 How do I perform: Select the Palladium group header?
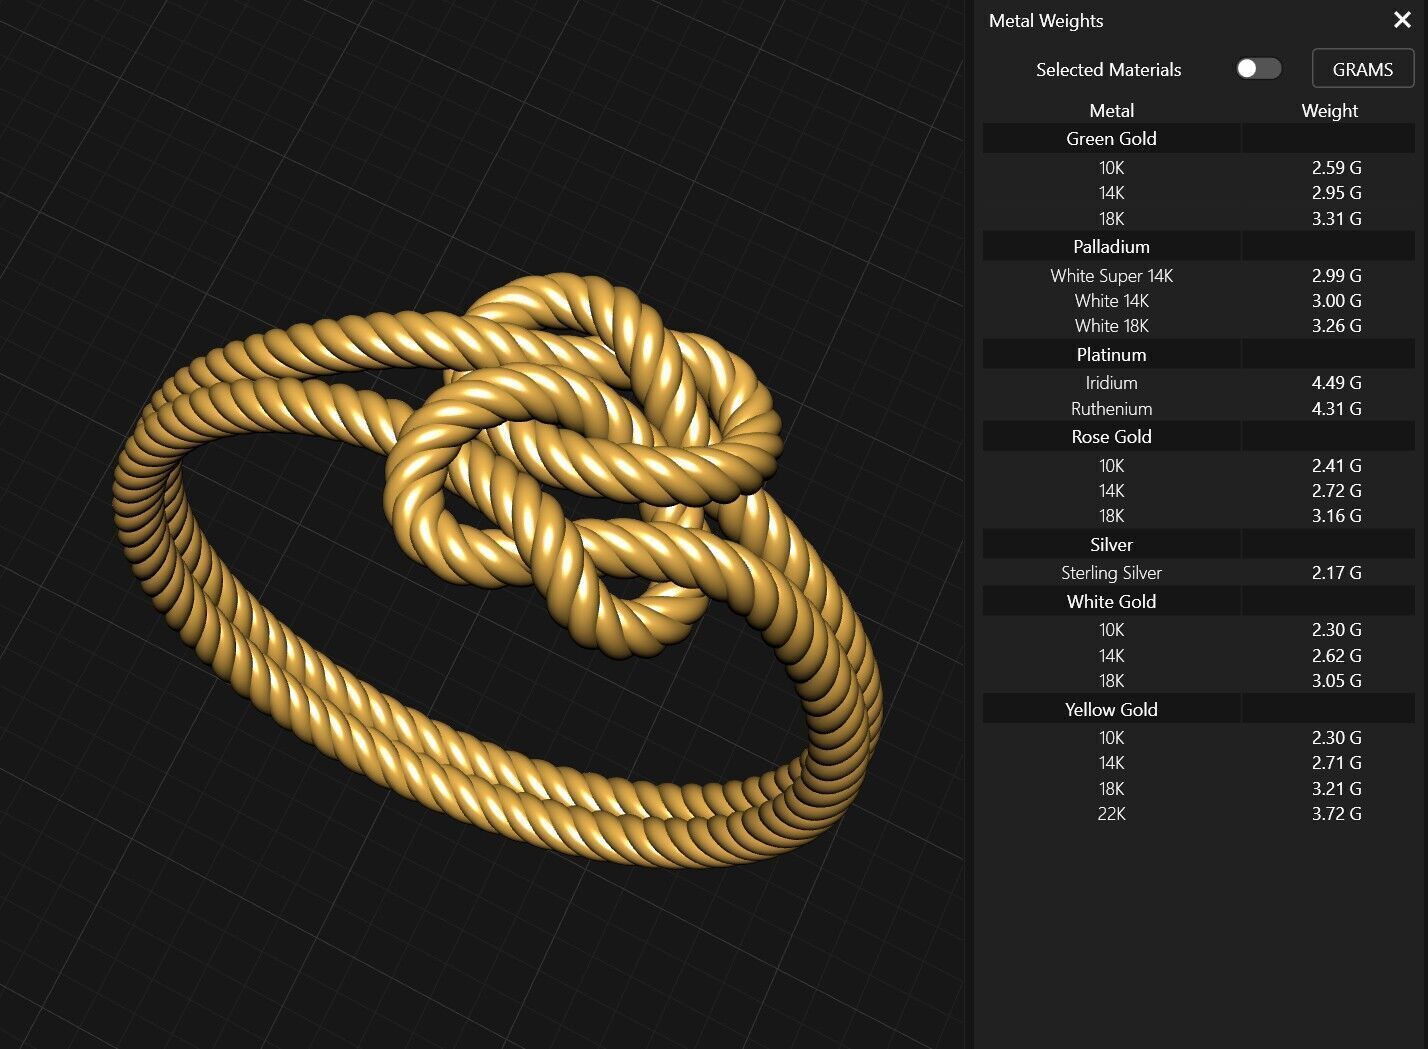(1198, 247)
